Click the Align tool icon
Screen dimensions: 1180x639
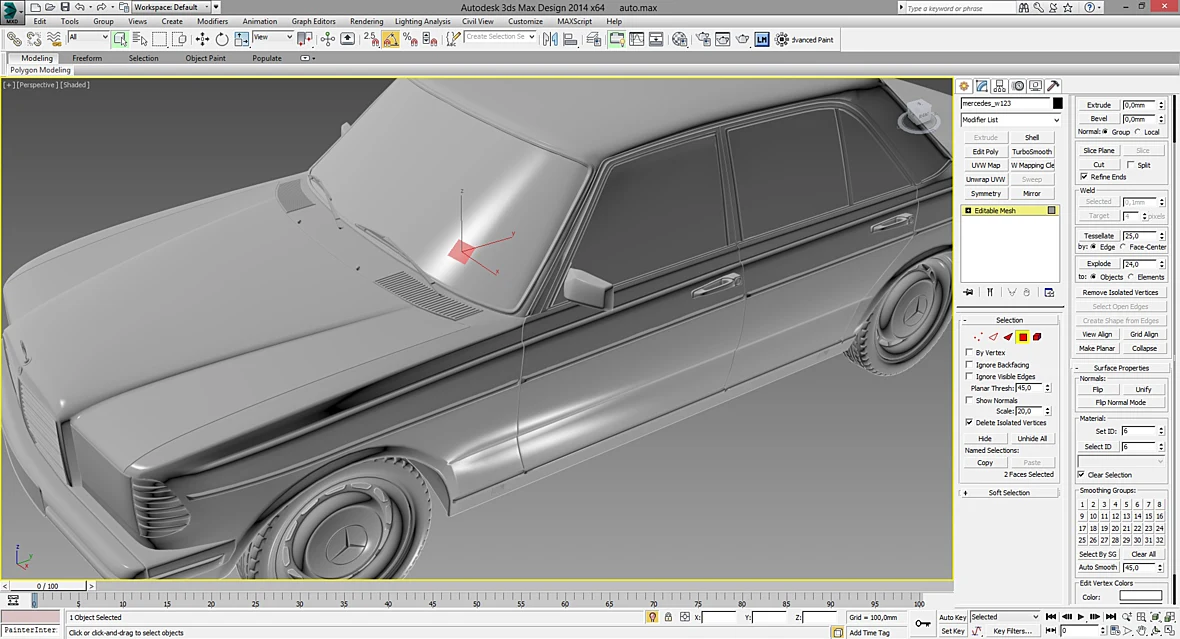coord(570,39)
